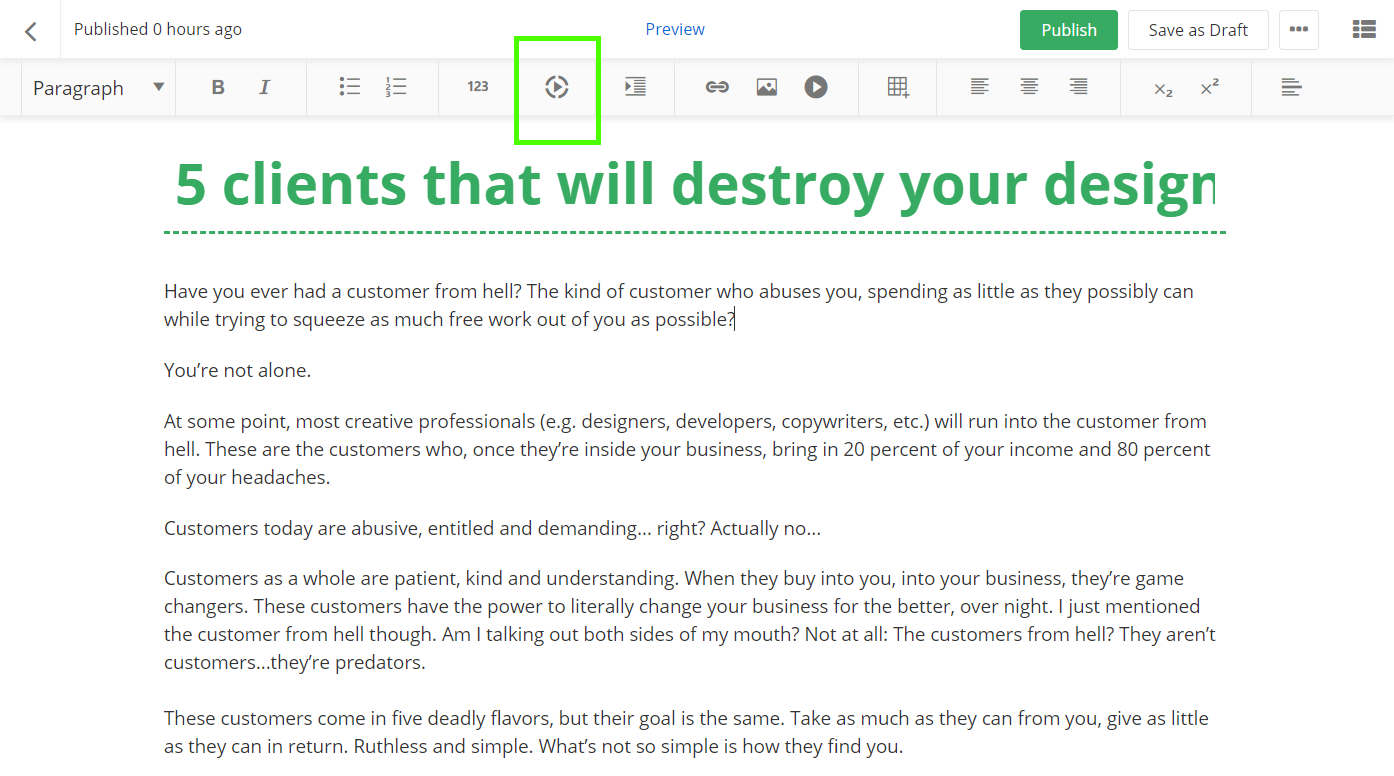This screenshot has width=1394, height=776.
Task: Center align the text
Action: (x=1029, y=88)
